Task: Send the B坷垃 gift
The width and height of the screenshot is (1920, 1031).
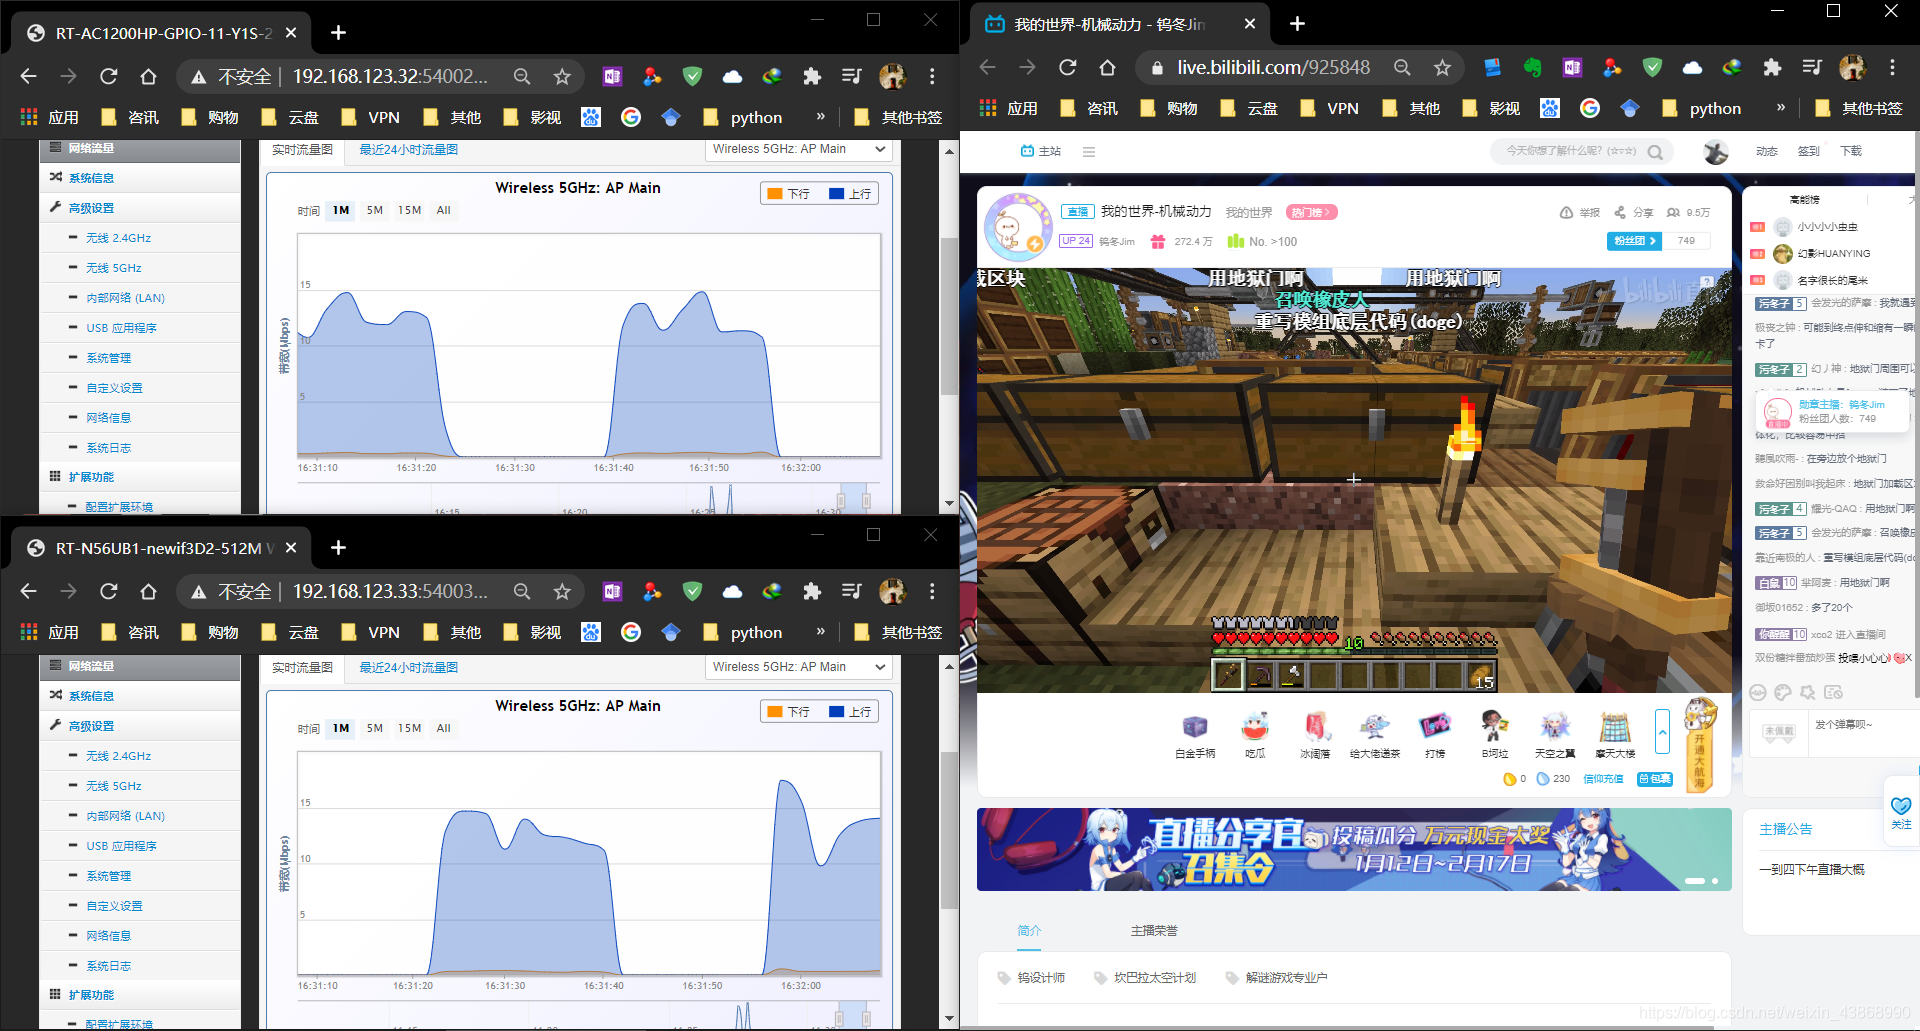Action: tap(1495, 736)
